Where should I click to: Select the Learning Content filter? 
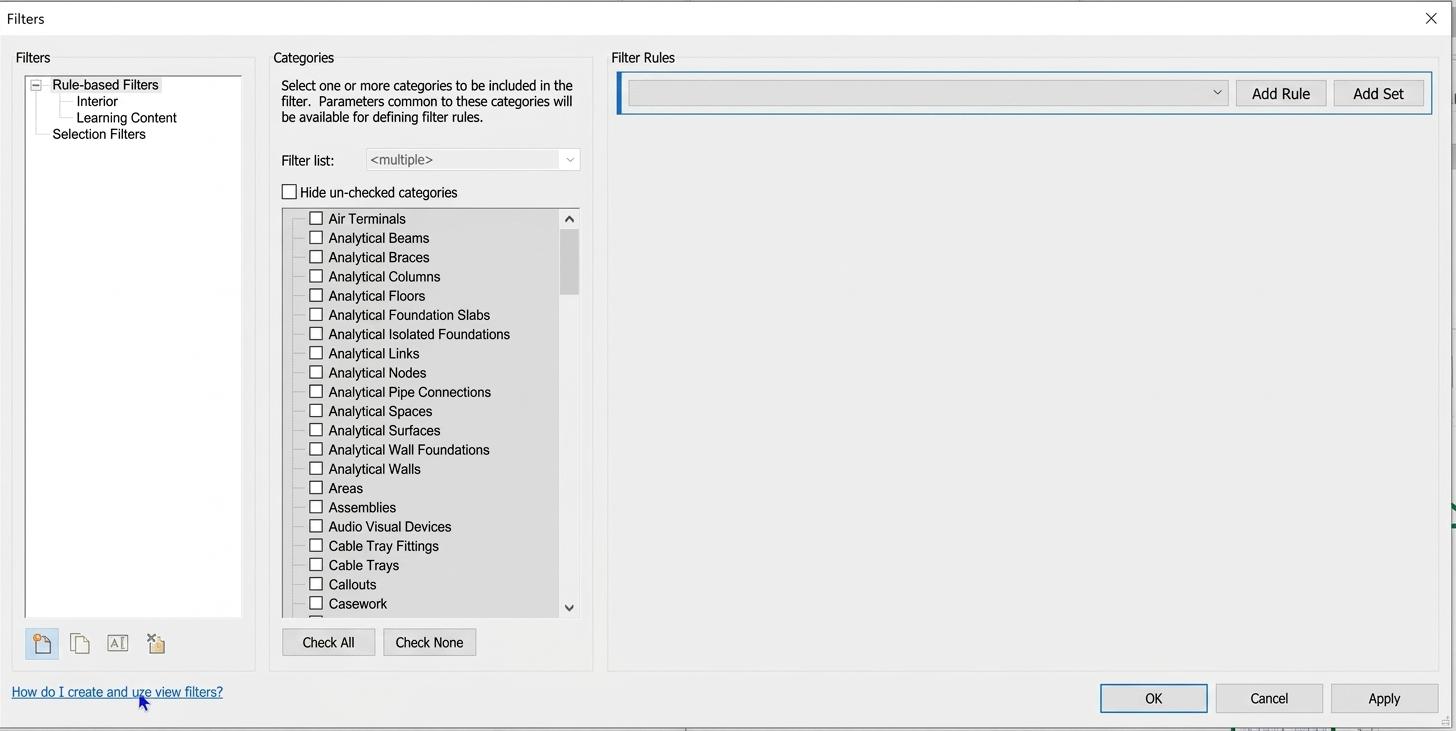coord(126,118)
